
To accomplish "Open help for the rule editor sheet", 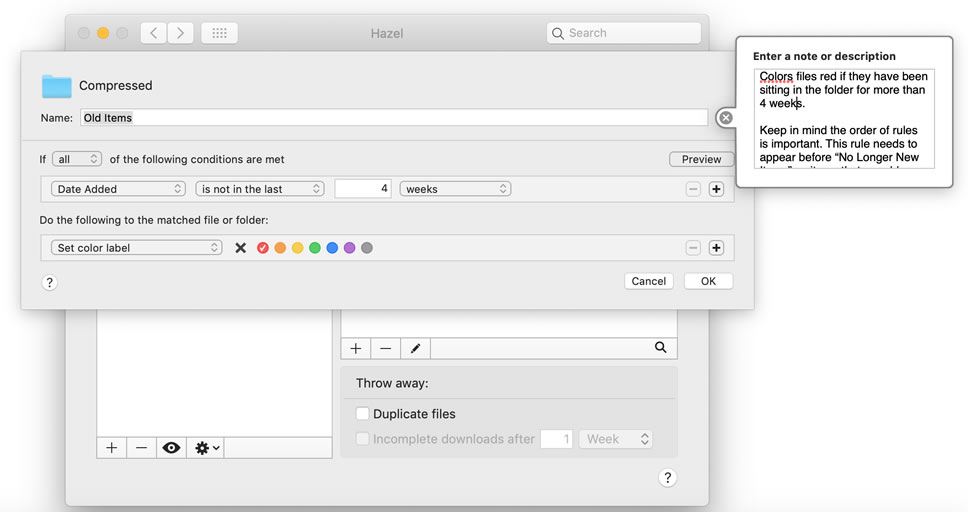I will click(x=49, y=282).
